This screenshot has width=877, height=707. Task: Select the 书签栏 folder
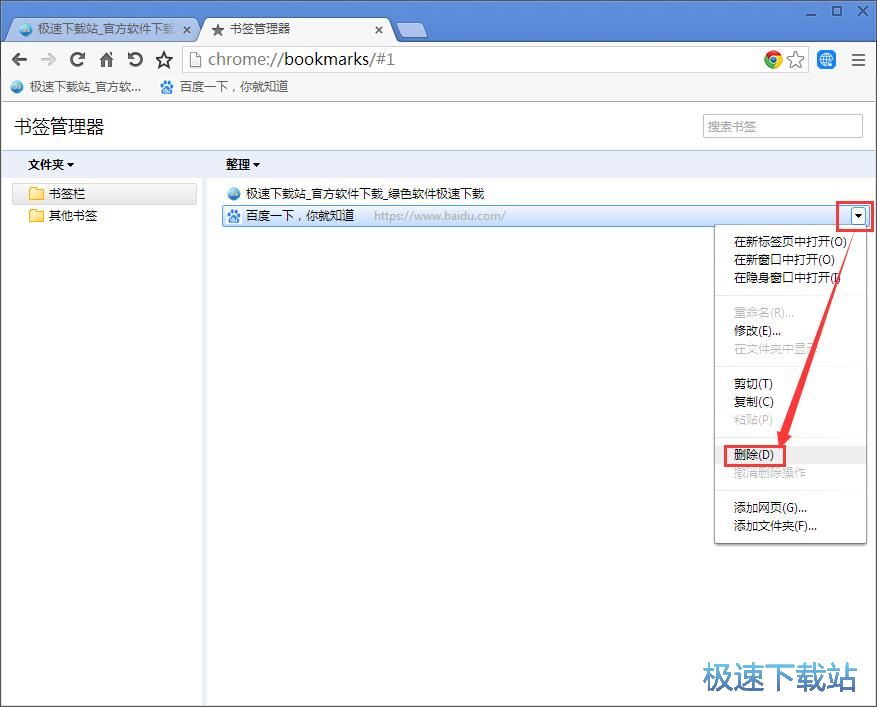coord(105,194)
